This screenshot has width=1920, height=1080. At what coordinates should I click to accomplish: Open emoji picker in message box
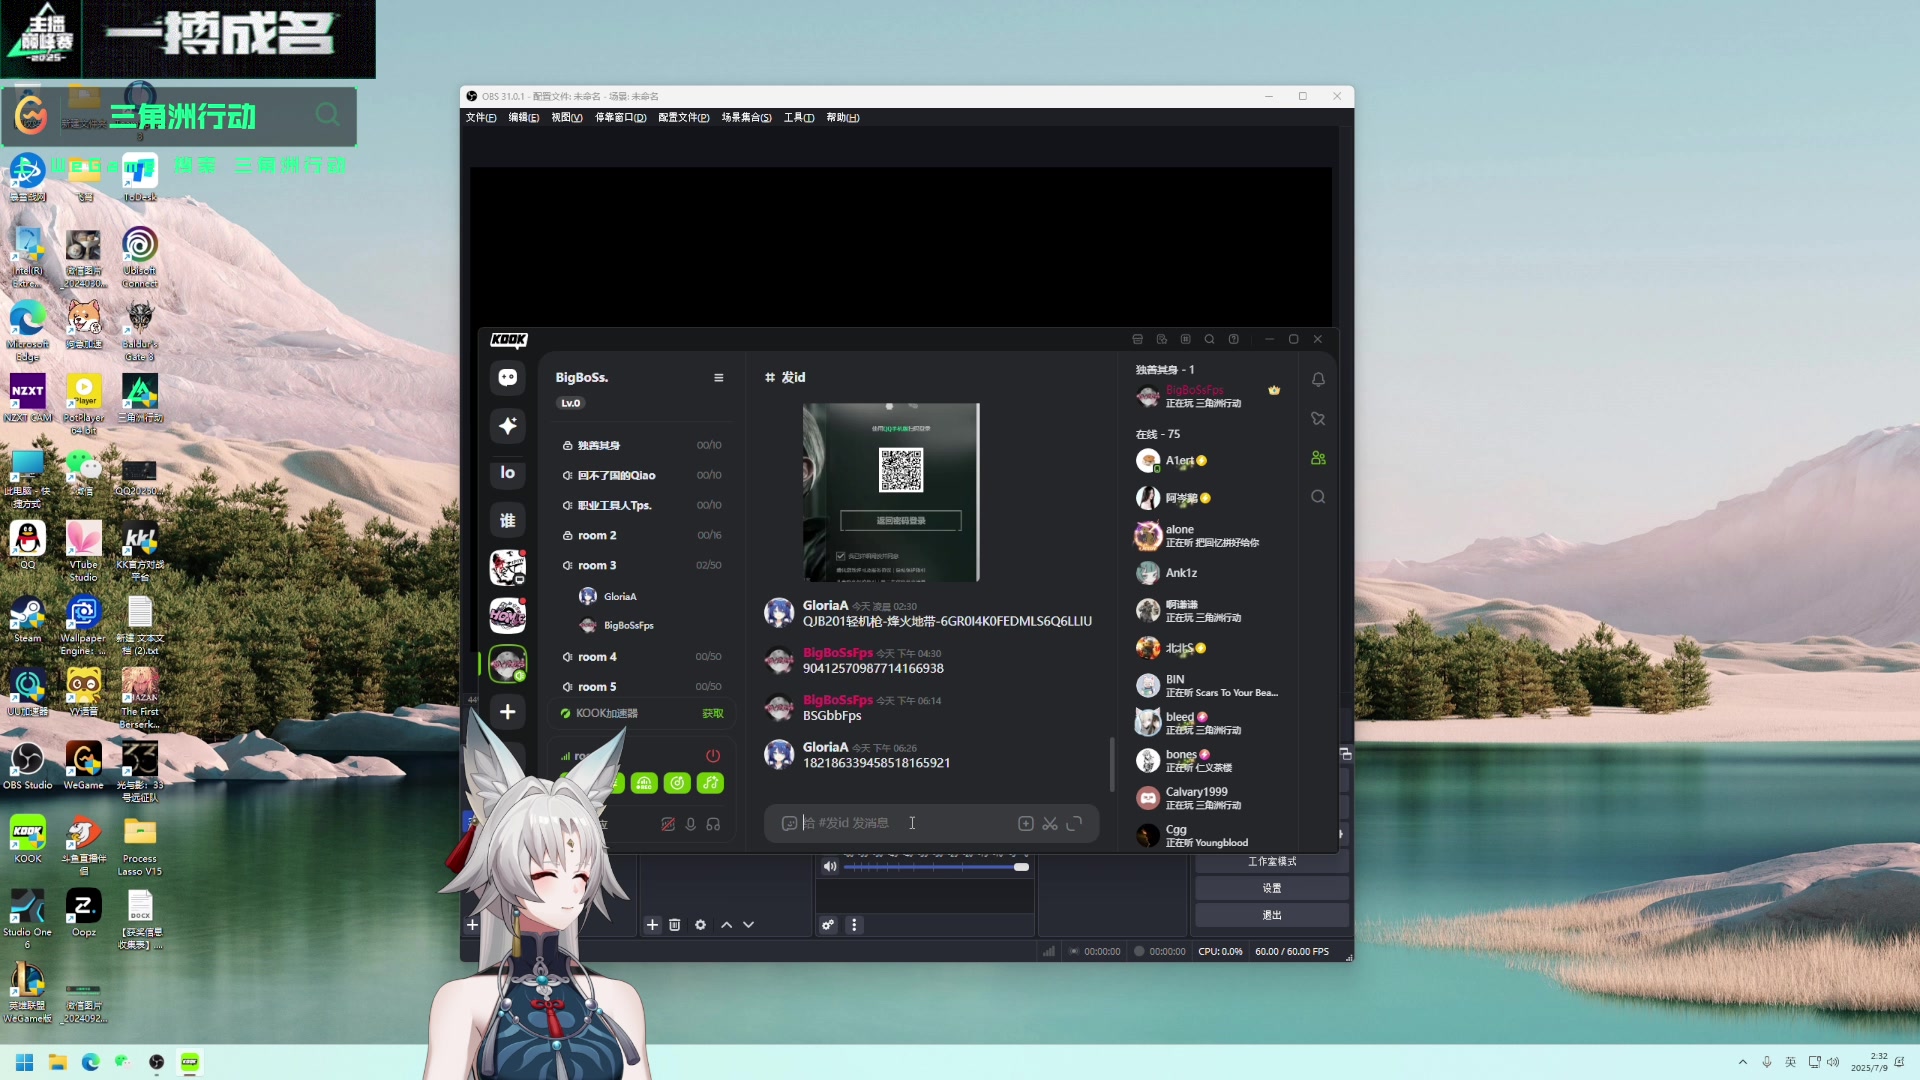pyautogui.click(x=789, y=823)
